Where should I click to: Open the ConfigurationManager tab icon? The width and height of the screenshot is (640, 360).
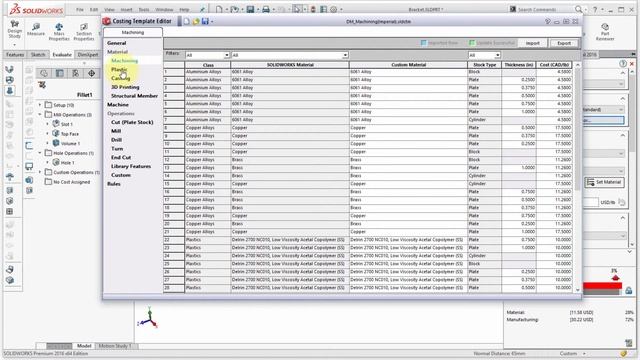point(76,73)
